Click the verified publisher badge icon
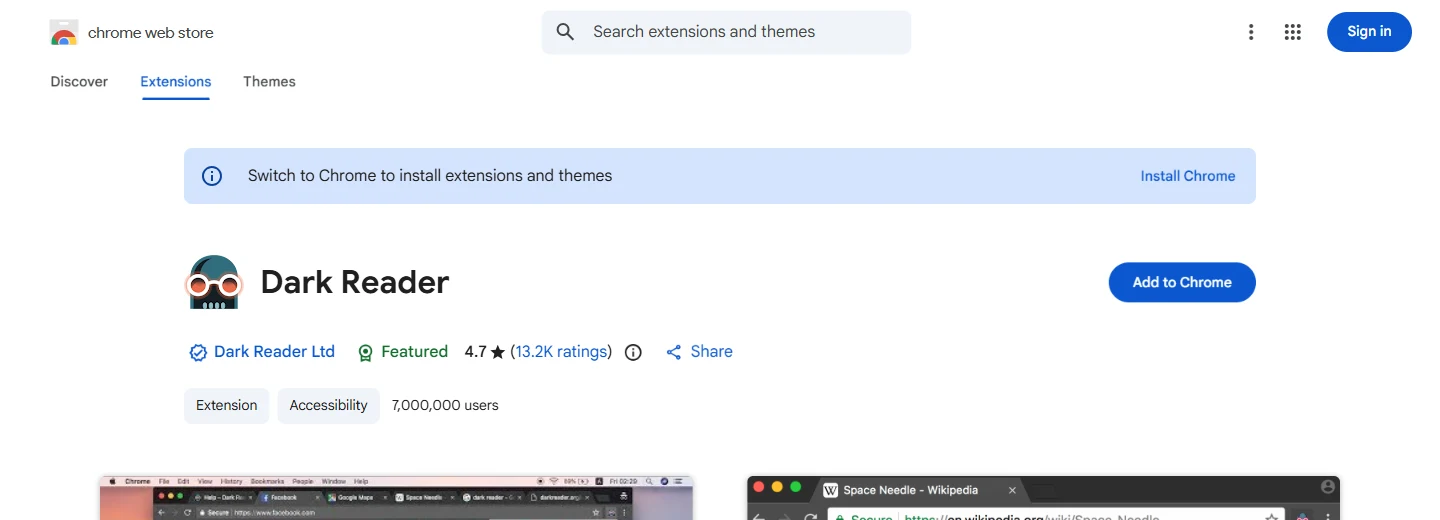 [x=197, y=352]
